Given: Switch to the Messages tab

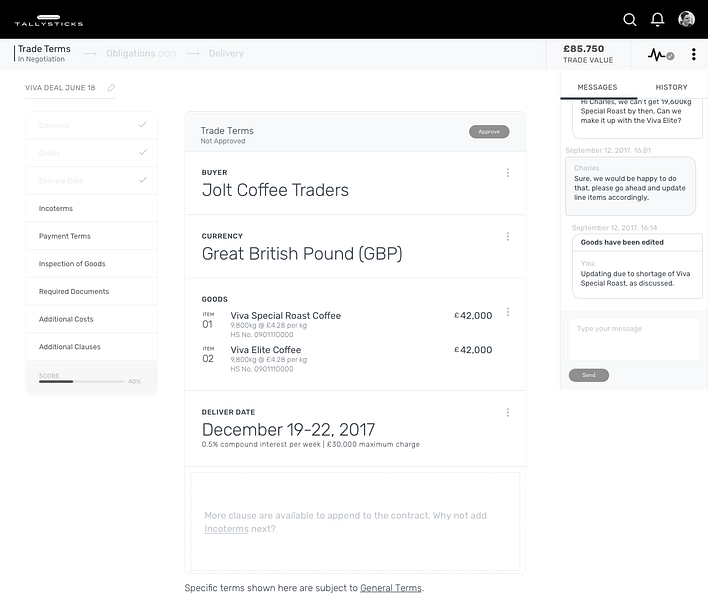Looking at the screenshot, I should click(597, 87).
